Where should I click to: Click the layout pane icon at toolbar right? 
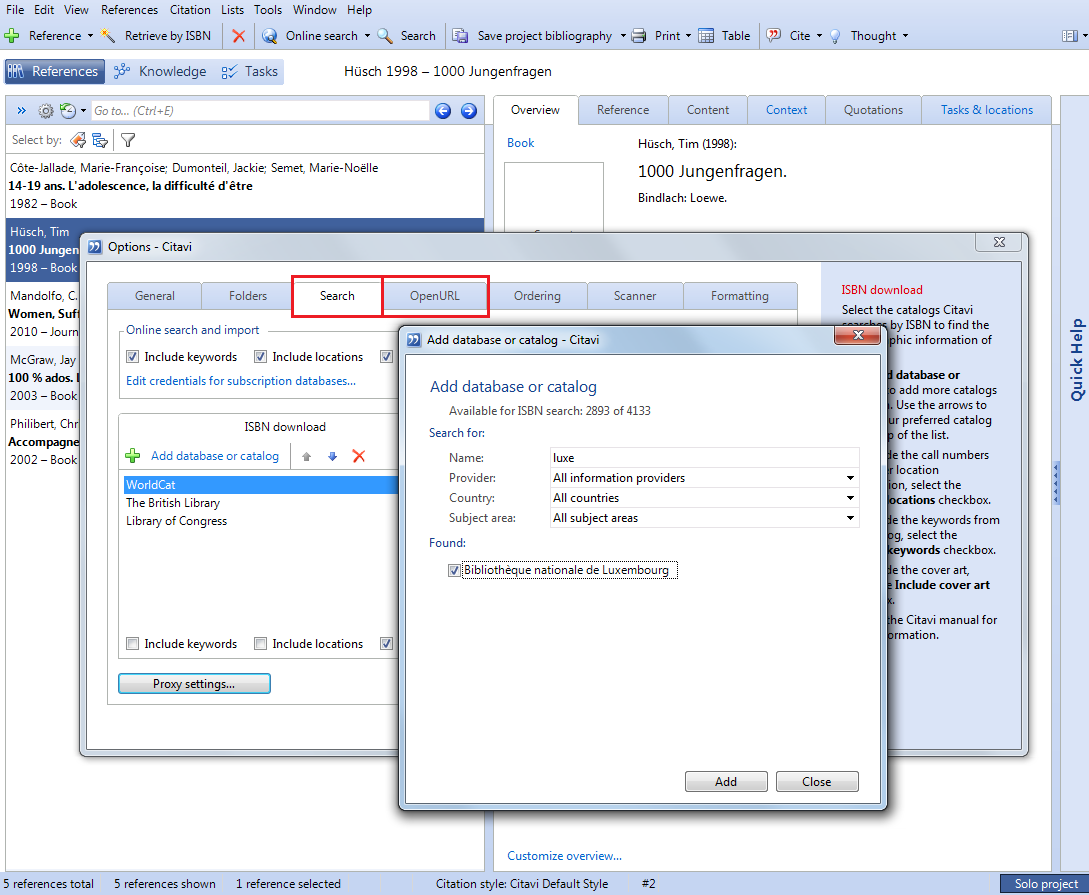pos(1070,35)
